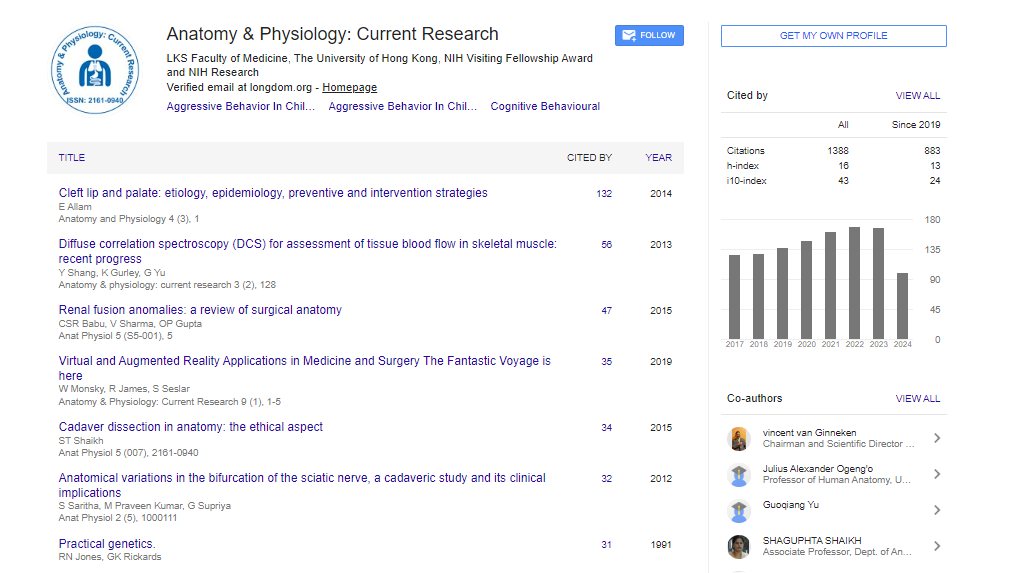Screen dimensions: 1025x573
Task: Click Guoqiang Yu's avatar icon
Action: coord(739,510)
